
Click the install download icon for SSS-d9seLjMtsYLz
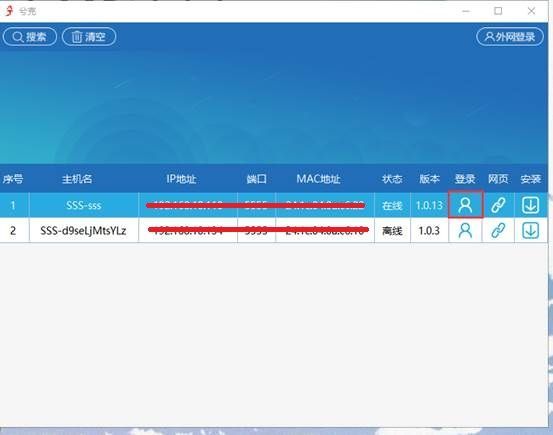530,231
